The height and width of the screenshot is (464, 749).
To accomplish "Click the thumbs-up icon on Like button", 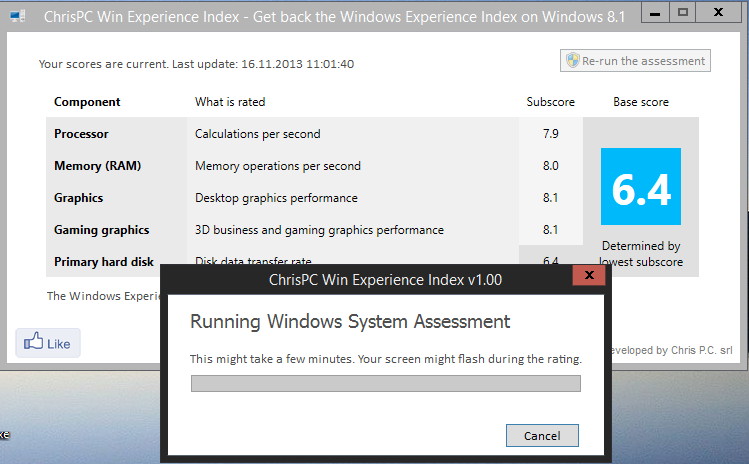I will pyautogui.click(x=33, y=341).
